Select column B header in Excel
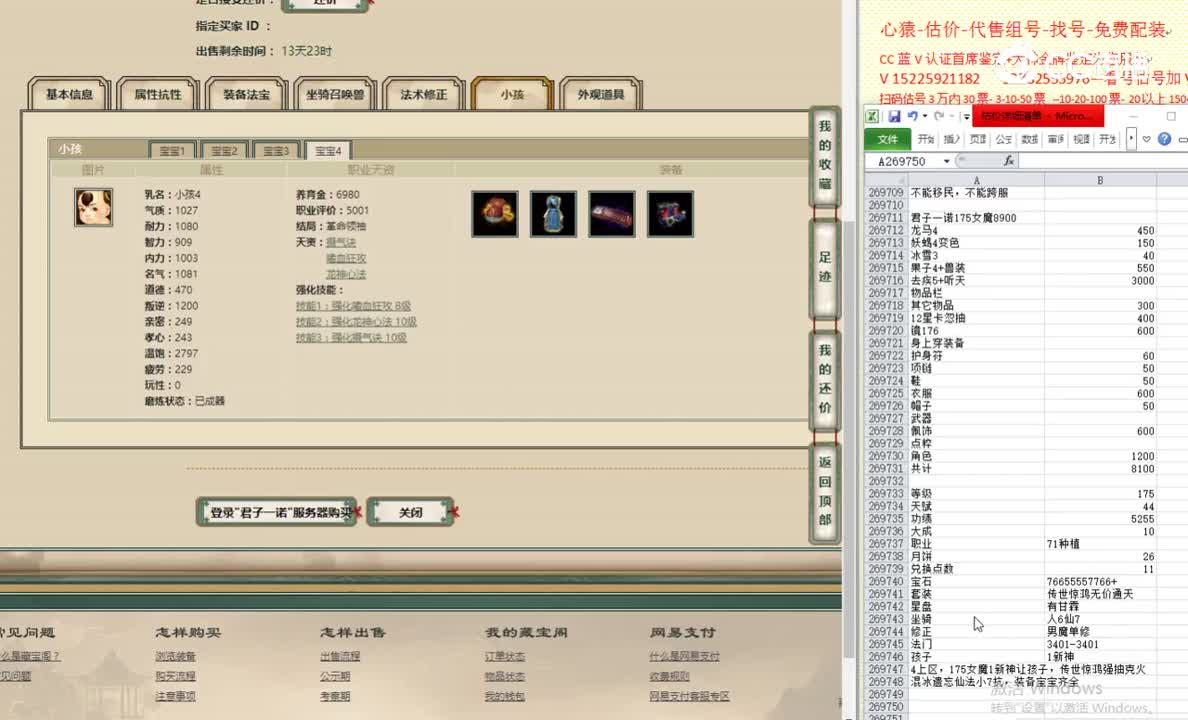The width and height of the screenshot is (1188, 720). (1100, 180)
